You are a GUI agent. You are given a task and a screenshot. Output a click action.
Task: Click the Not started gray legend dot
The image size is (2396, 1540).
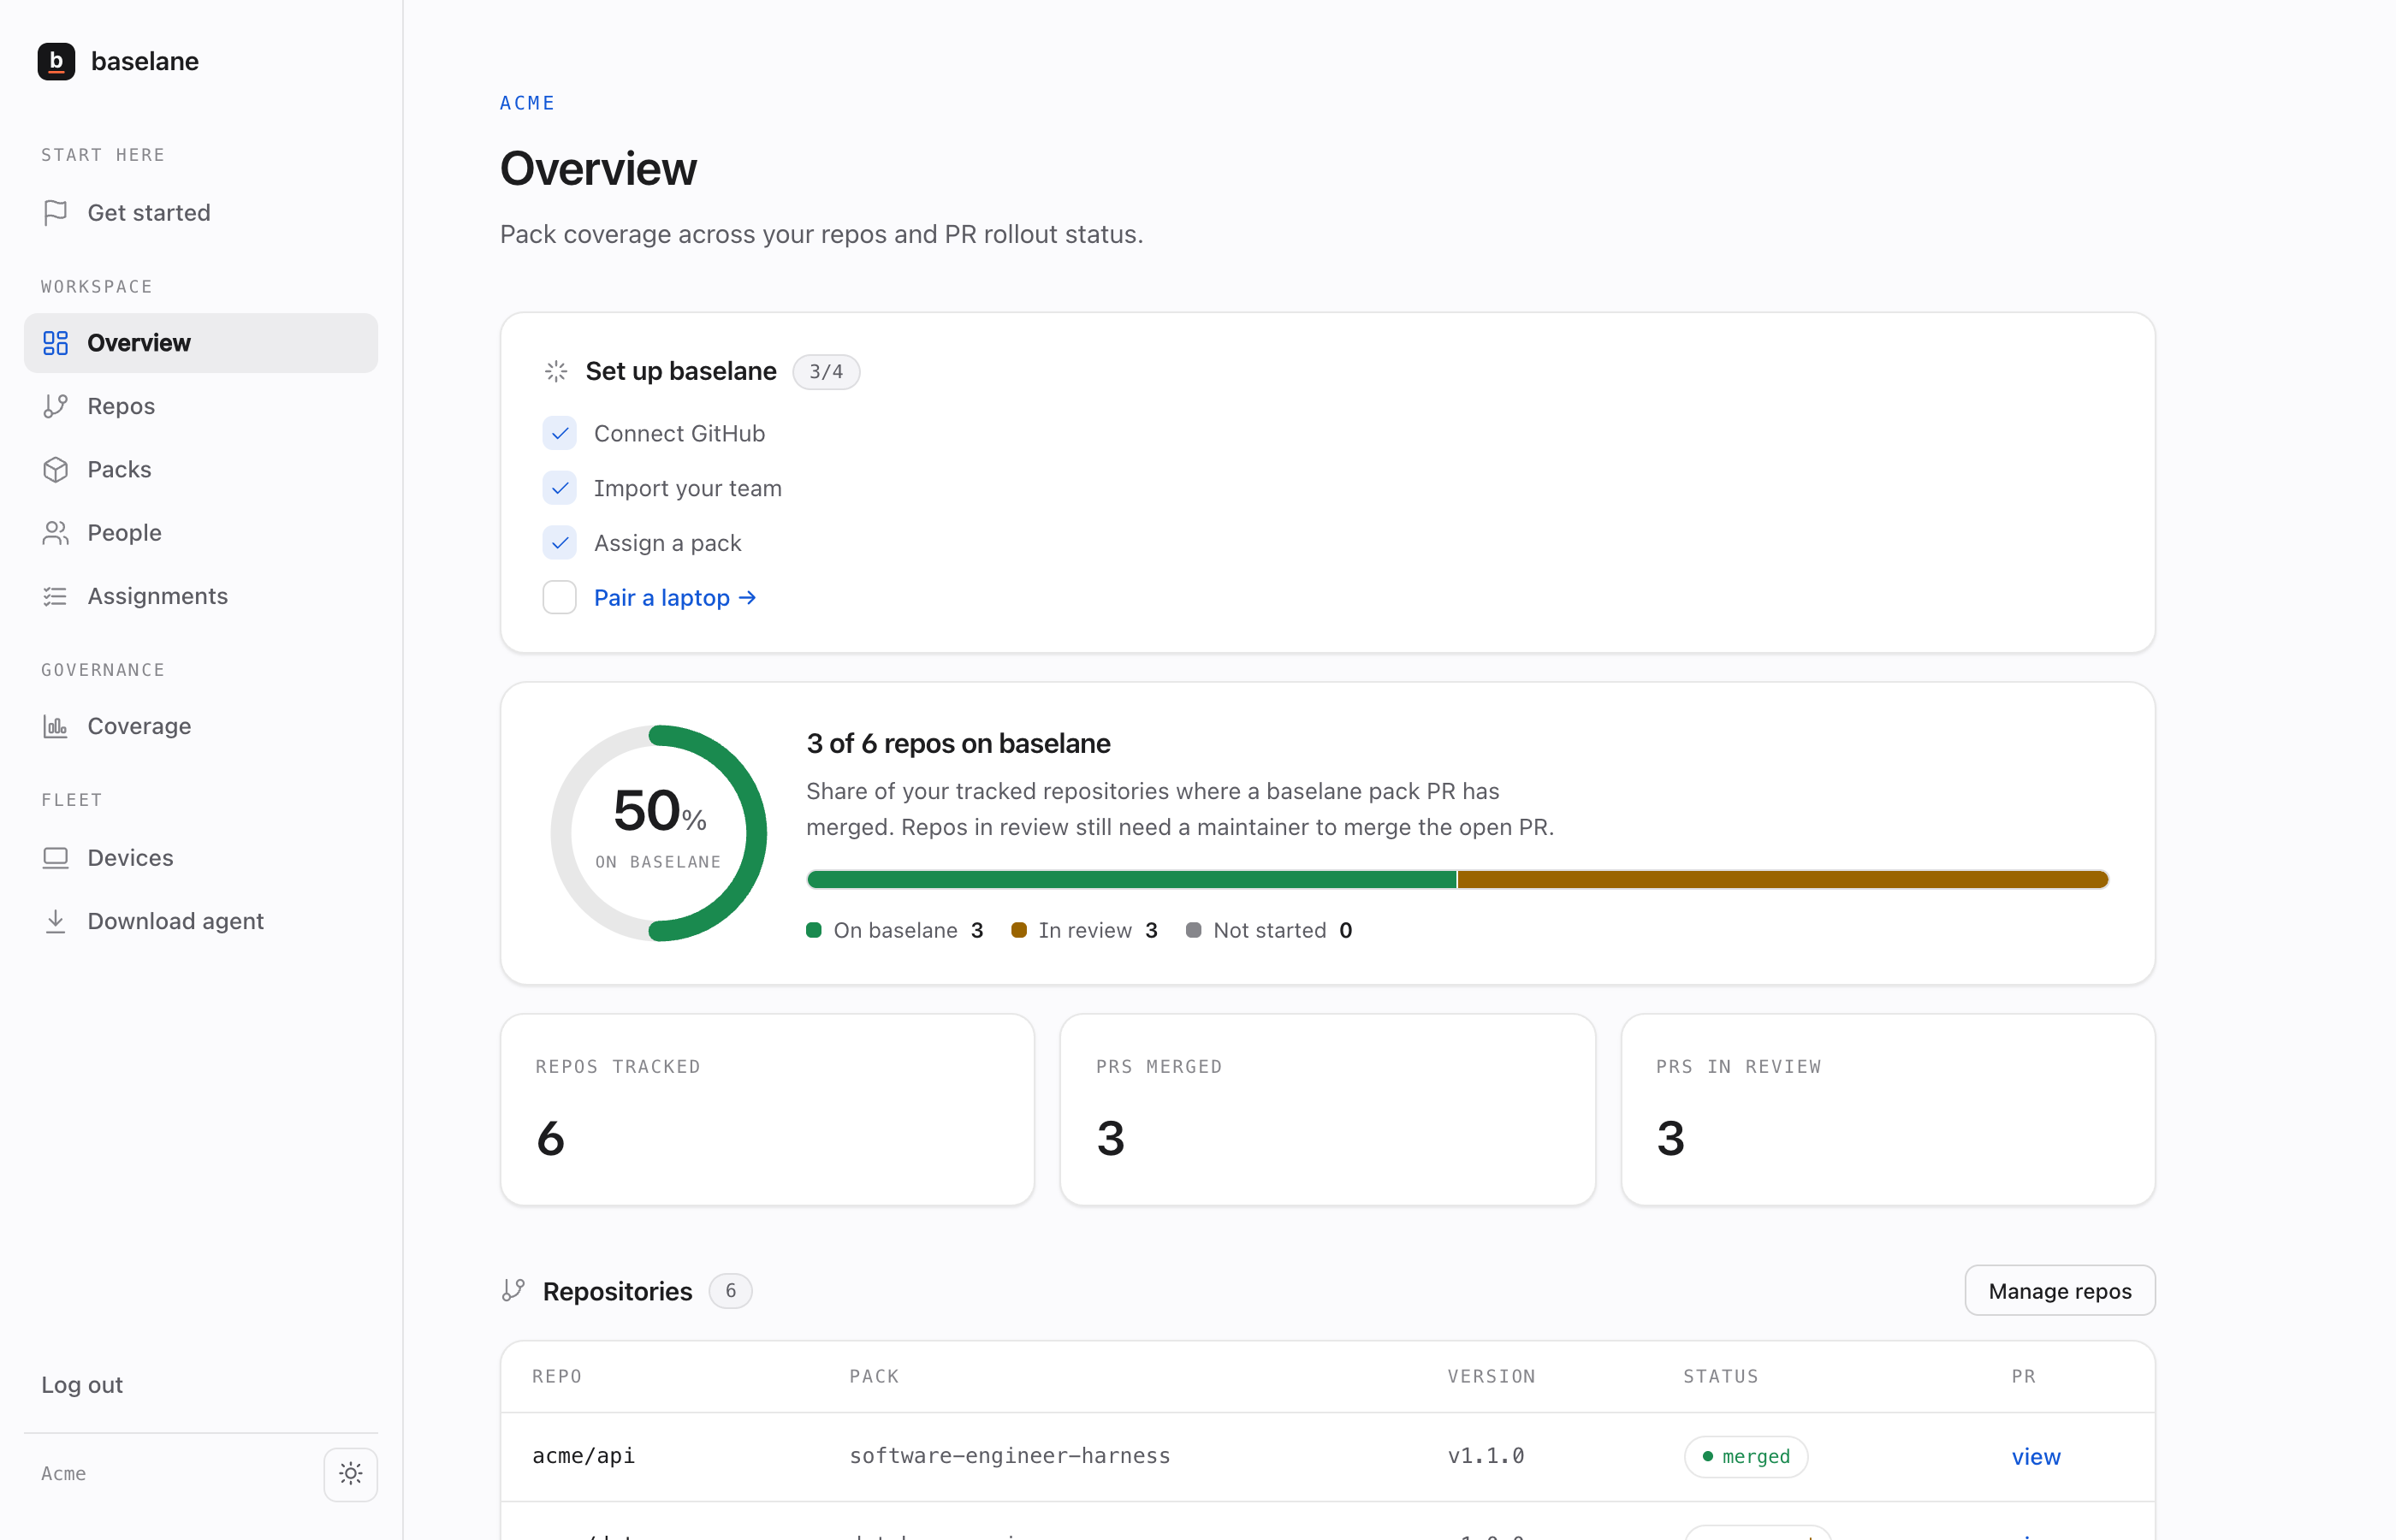(x=1193, y=930)
